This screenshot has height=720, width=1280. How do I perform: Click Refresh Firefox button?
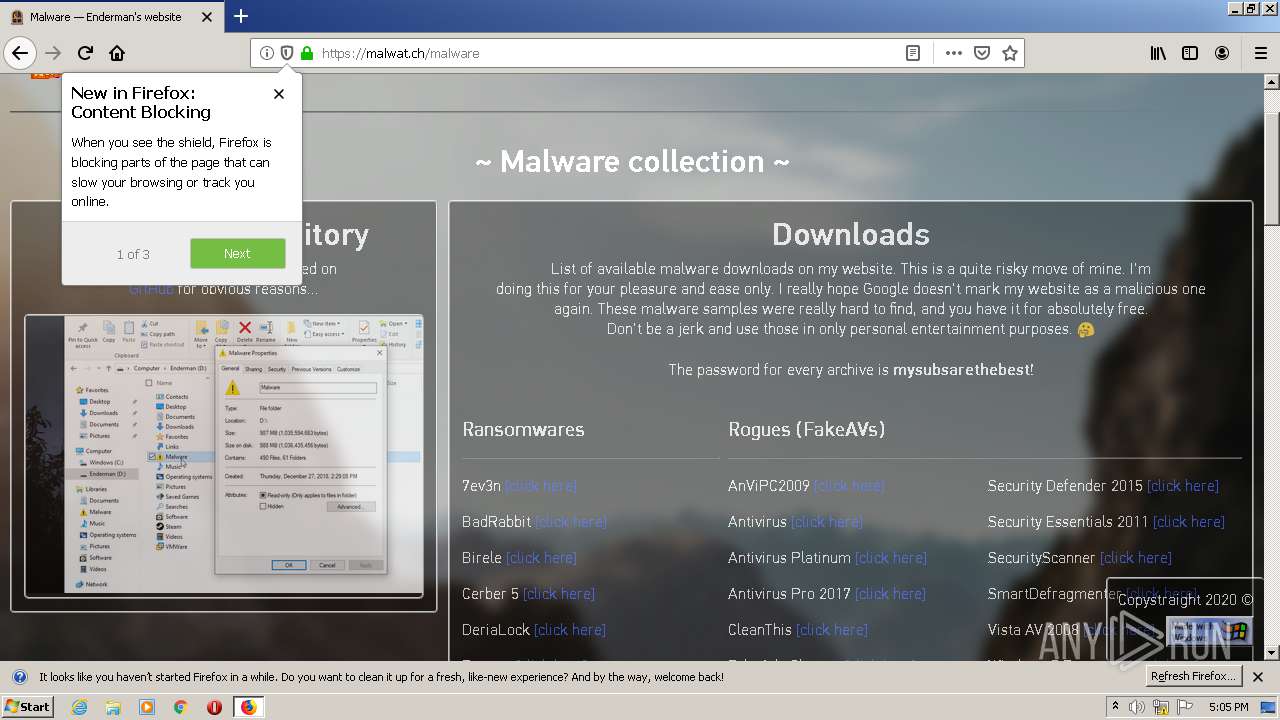coord(1194,677)
